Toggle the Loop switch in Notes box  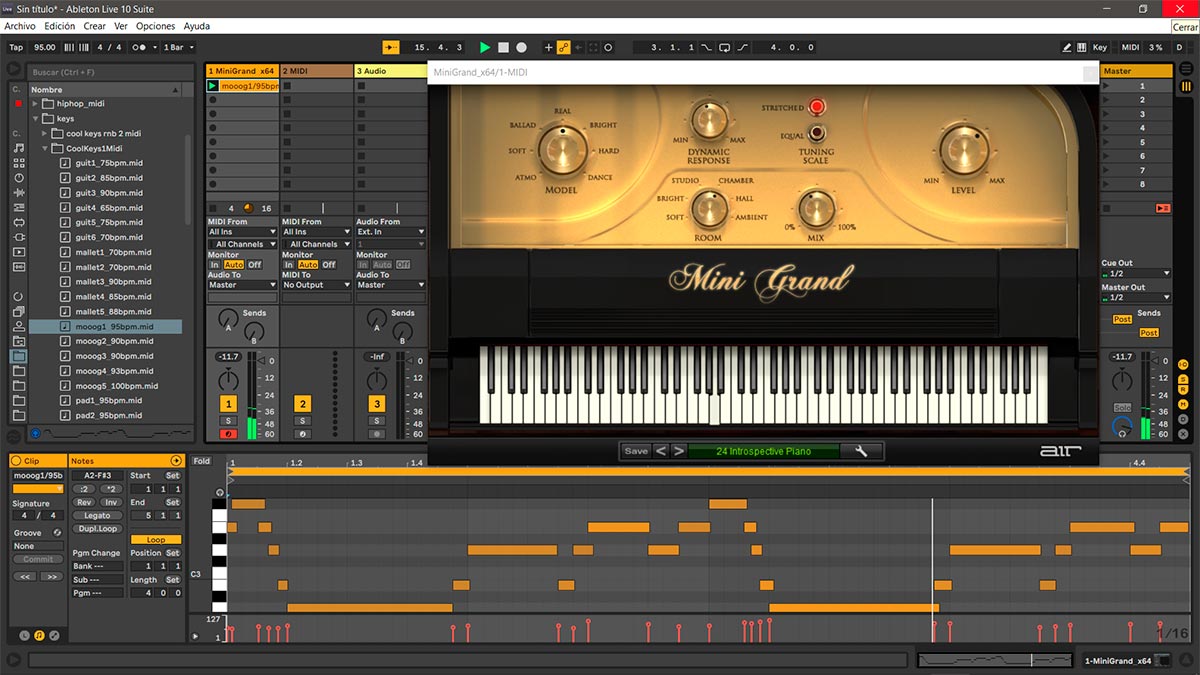coord(156,539)
